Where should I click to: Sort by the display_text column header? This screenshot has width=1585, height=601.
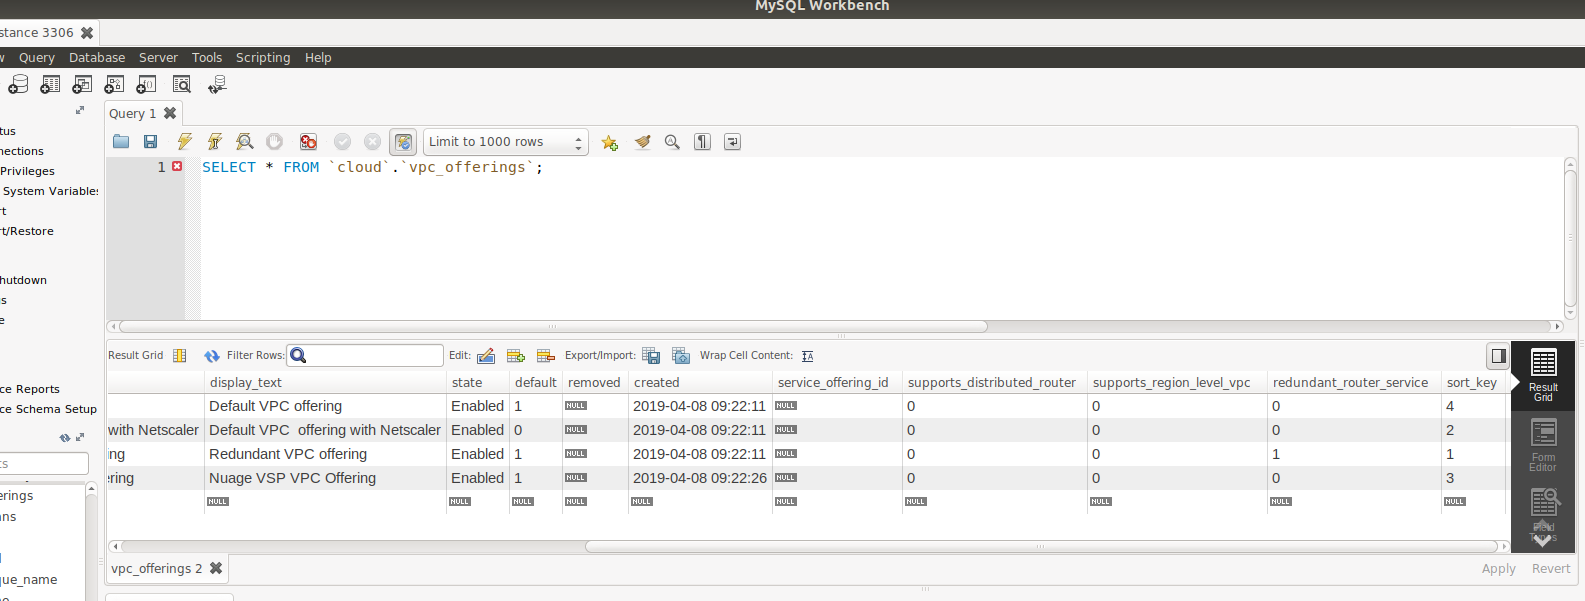point(326,383)
